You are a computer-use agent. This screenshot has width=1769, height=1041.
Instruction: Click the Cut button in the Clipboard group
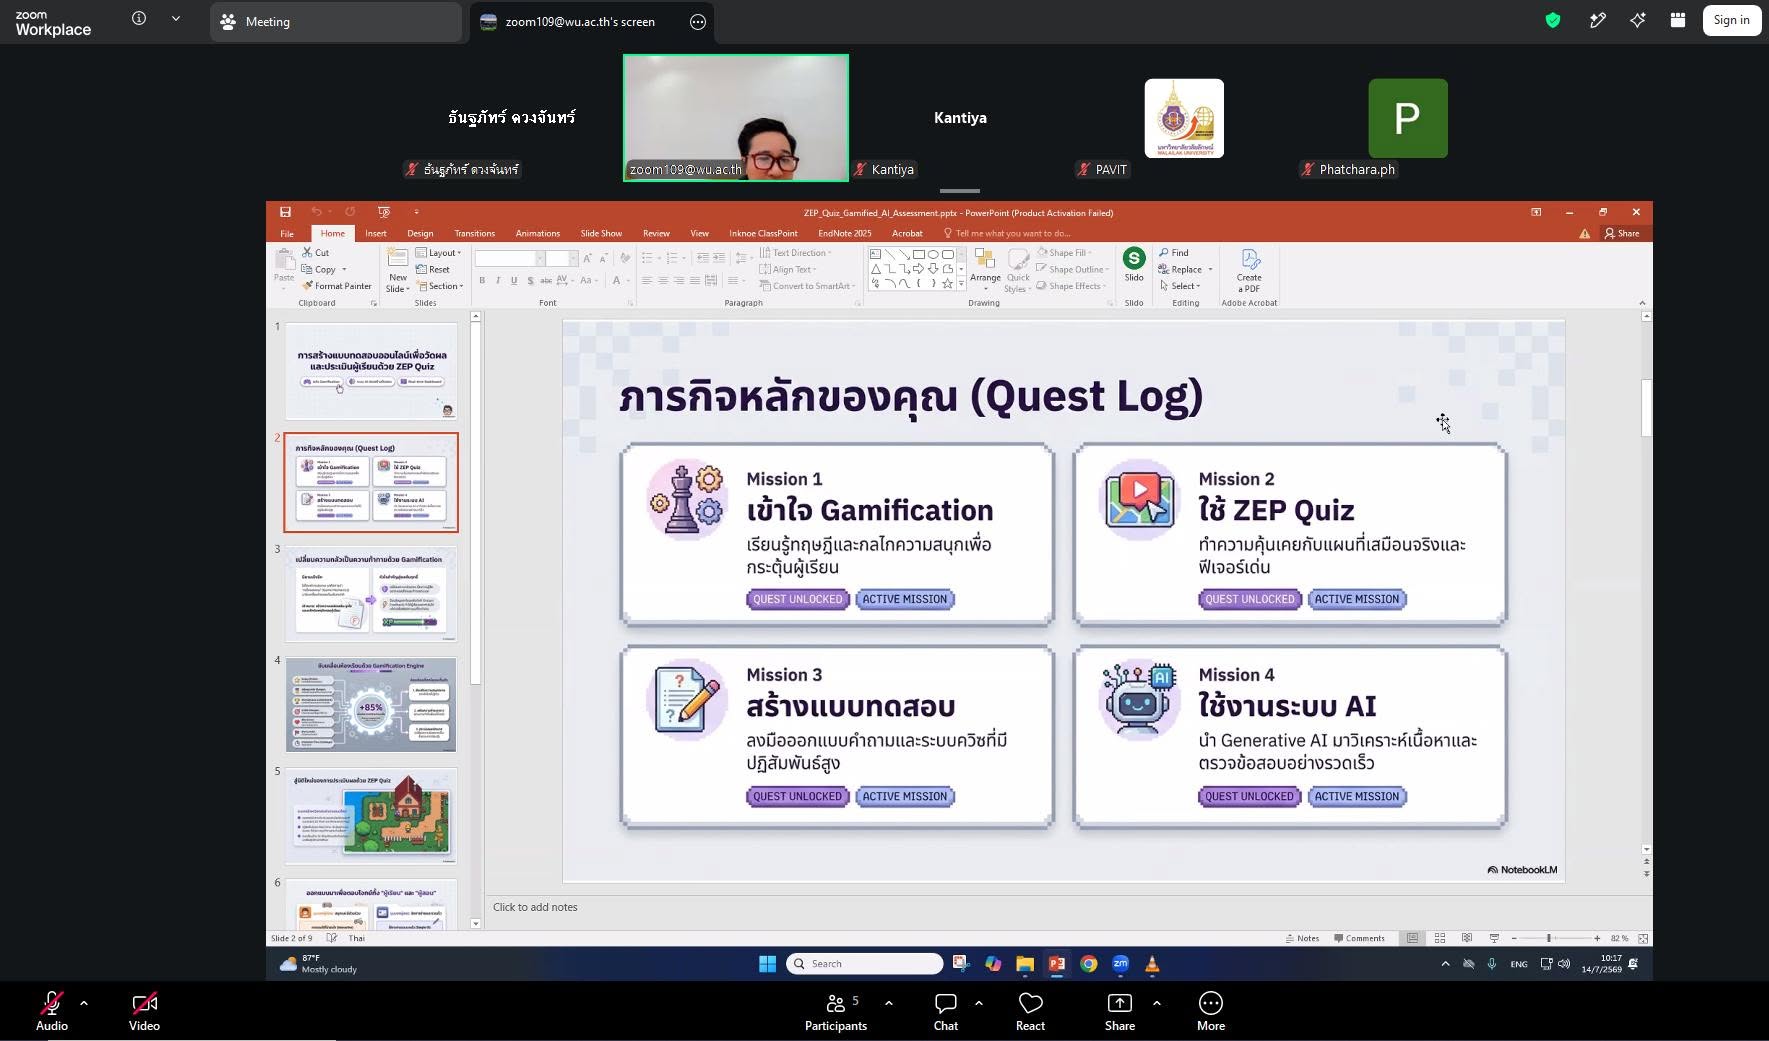coord(316,253)
